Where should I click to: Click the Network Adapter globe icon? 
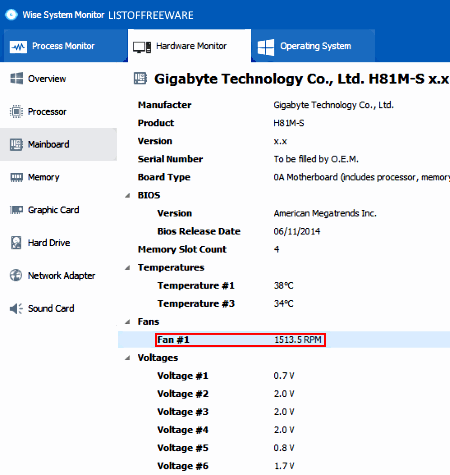[x=16, y=275]
